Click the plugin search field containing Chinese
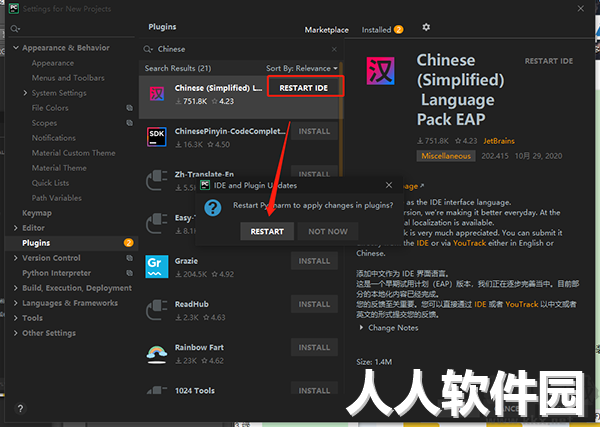Screen dimensions: 600x427 coord(241,49)
